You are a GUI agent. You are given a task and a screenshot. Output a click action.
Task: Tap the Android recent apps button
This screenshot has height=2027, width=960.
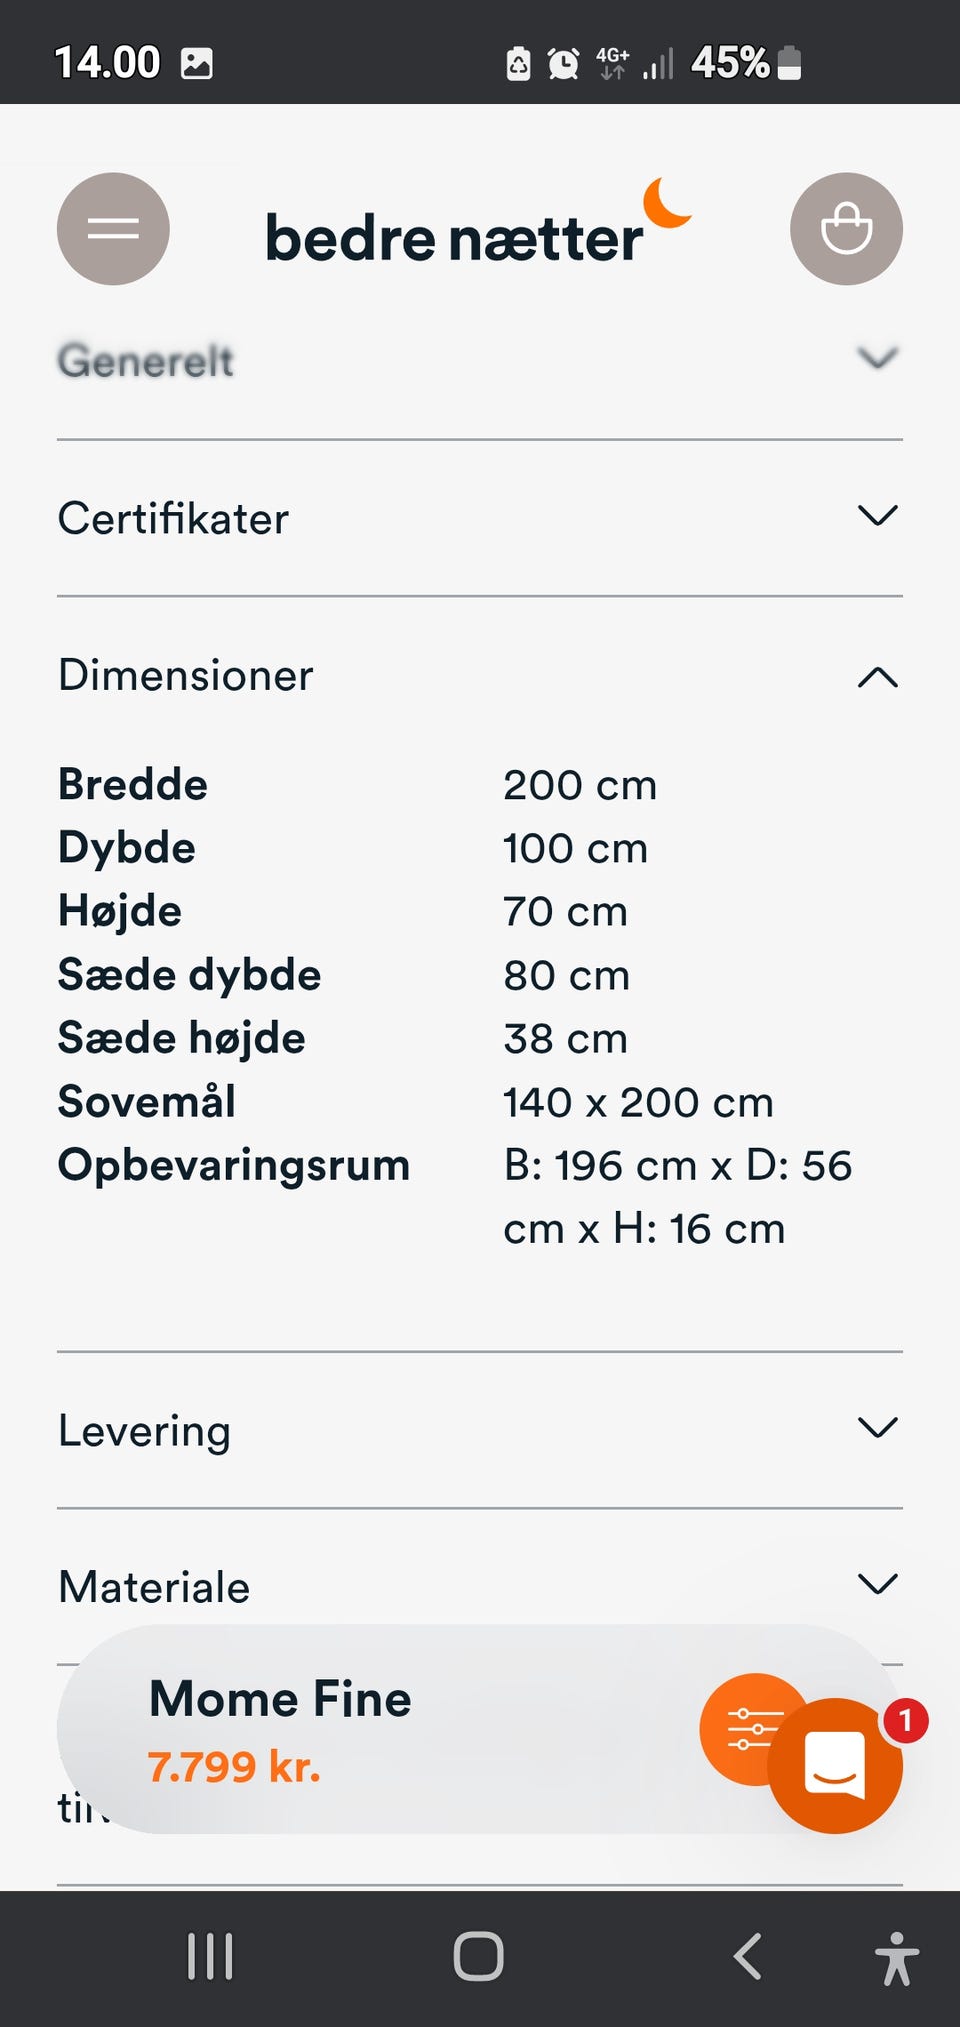tap(210, 1956)
